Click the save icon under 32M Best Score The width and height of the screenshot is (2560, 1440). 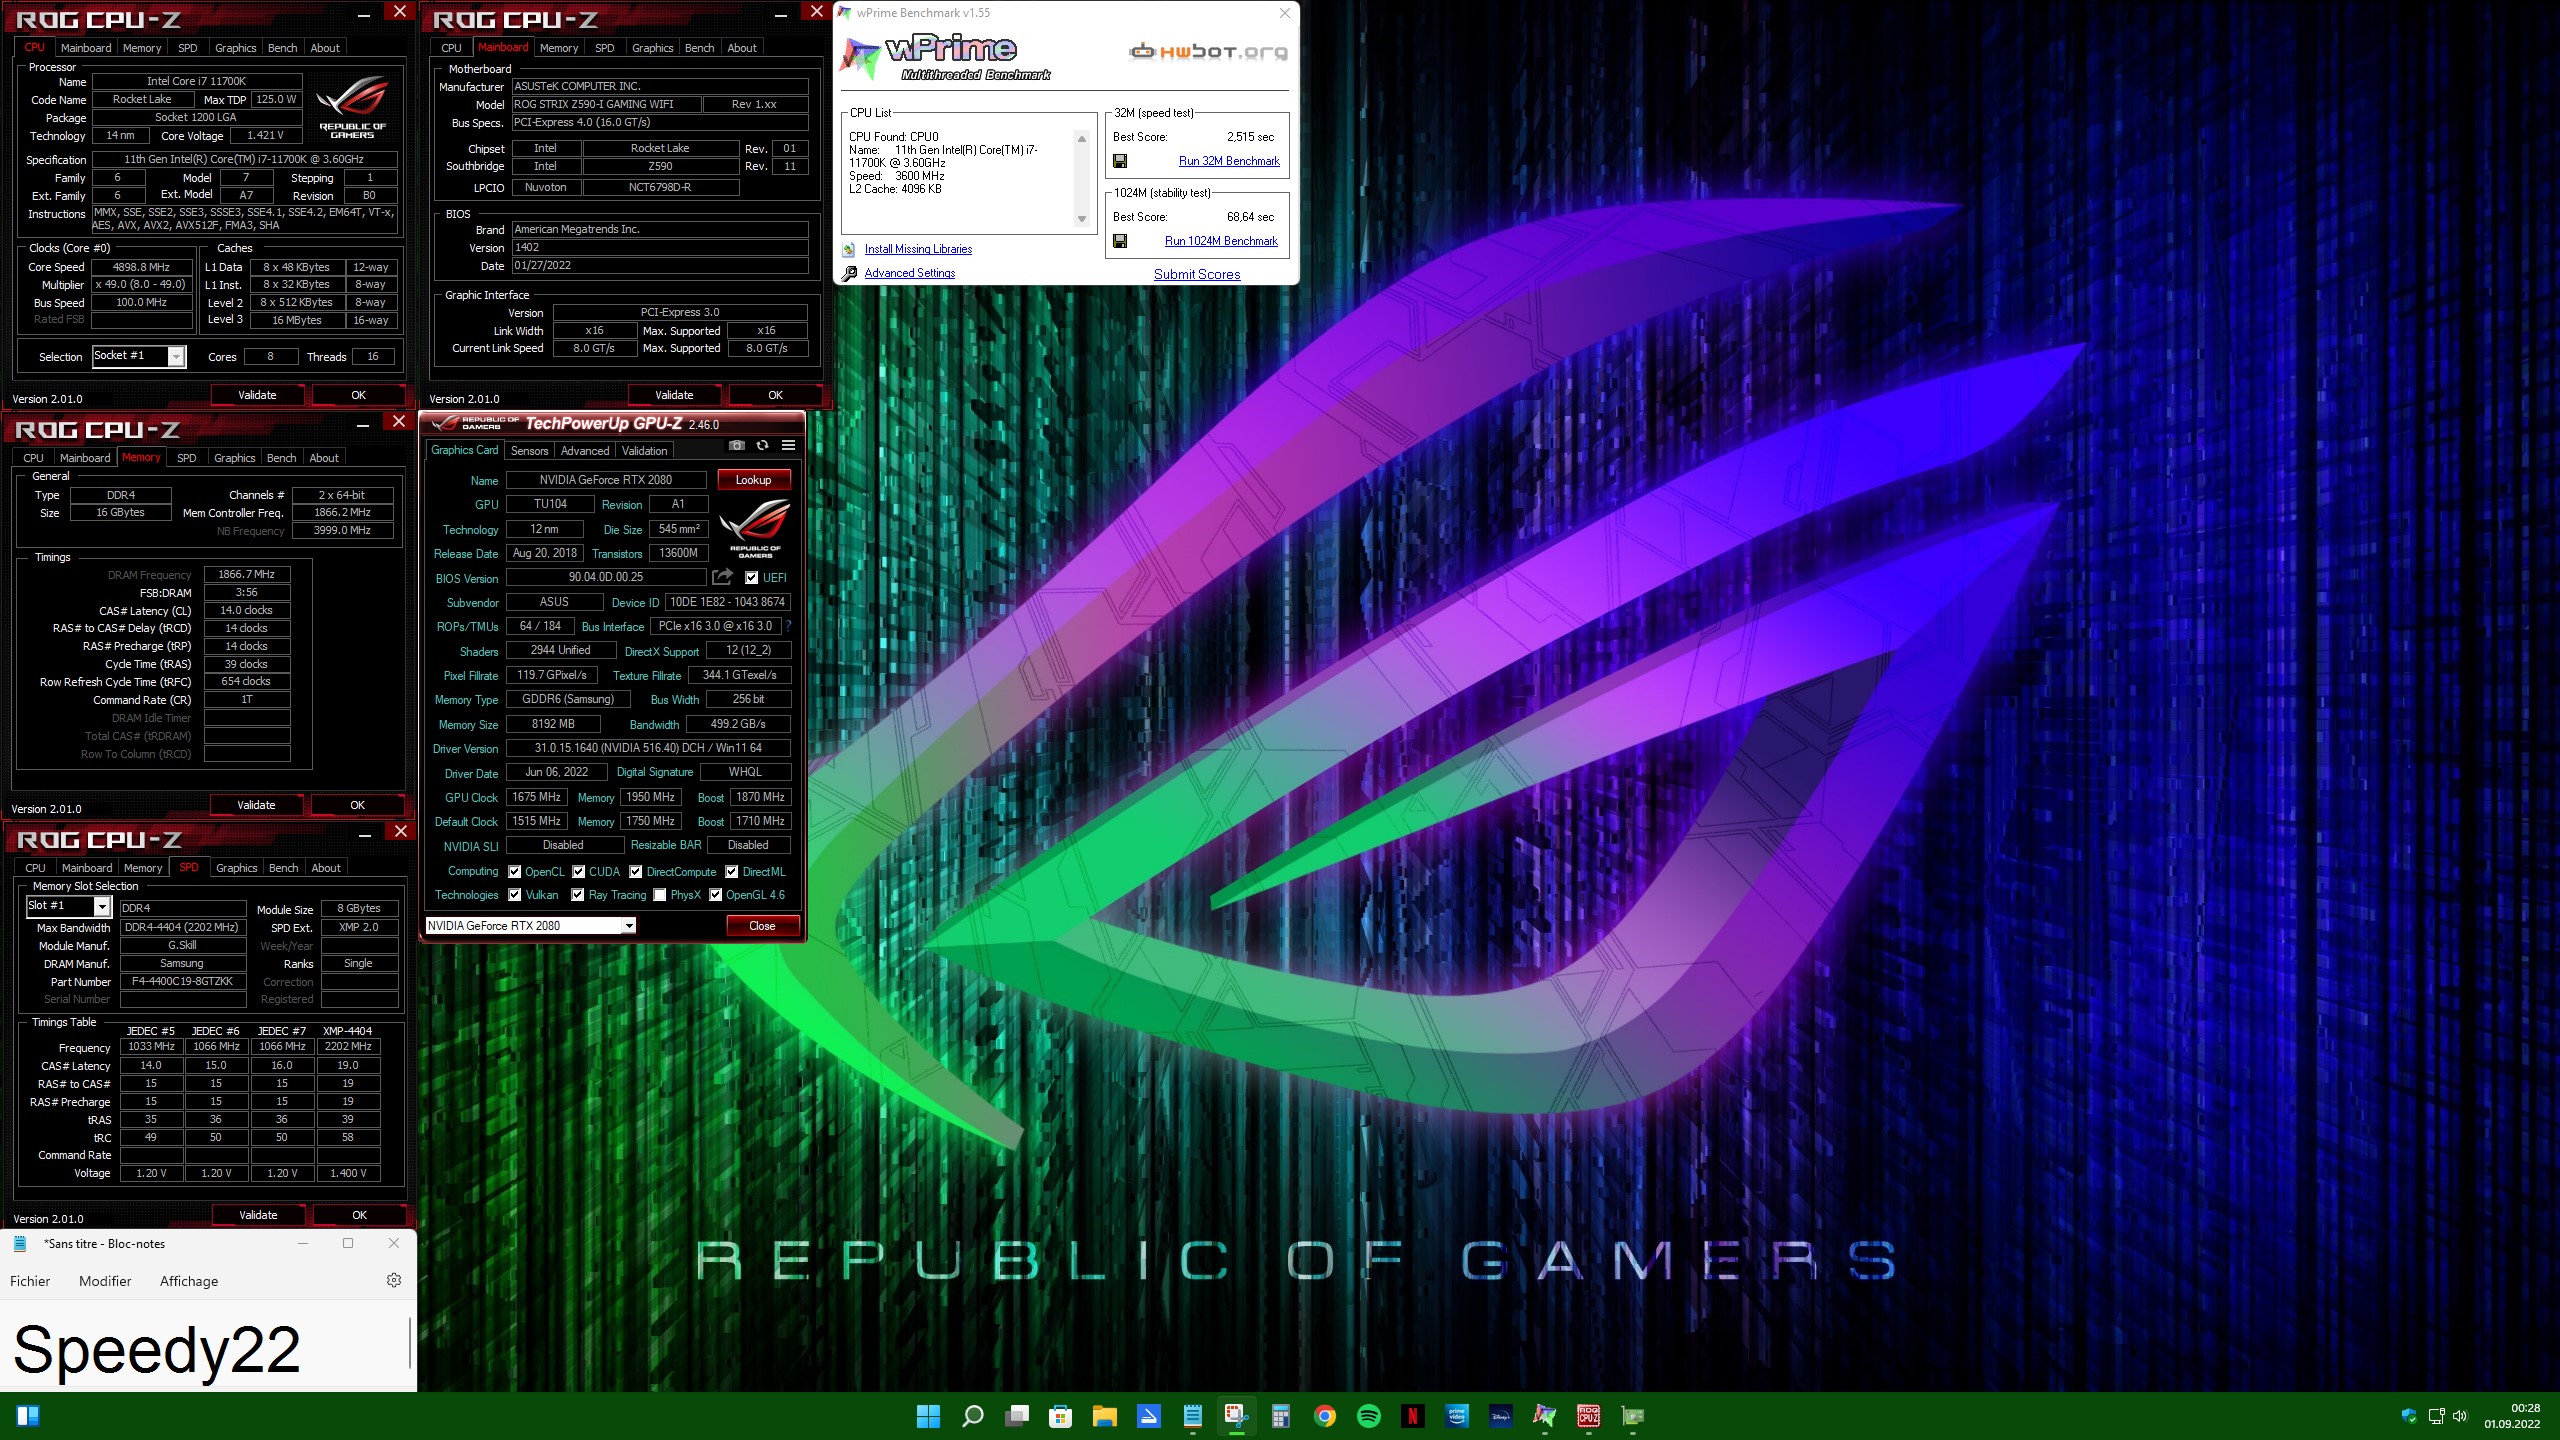(x=1120, y=161)
